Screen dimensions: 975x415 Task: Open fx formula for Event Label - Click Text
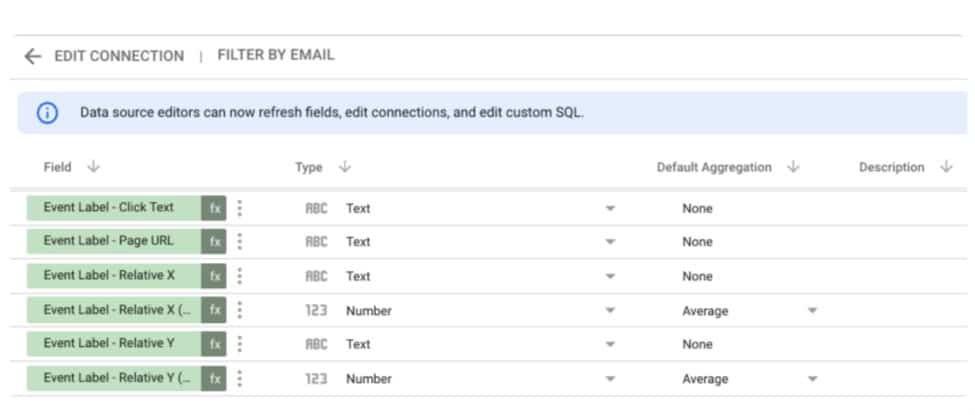(214, 208)
